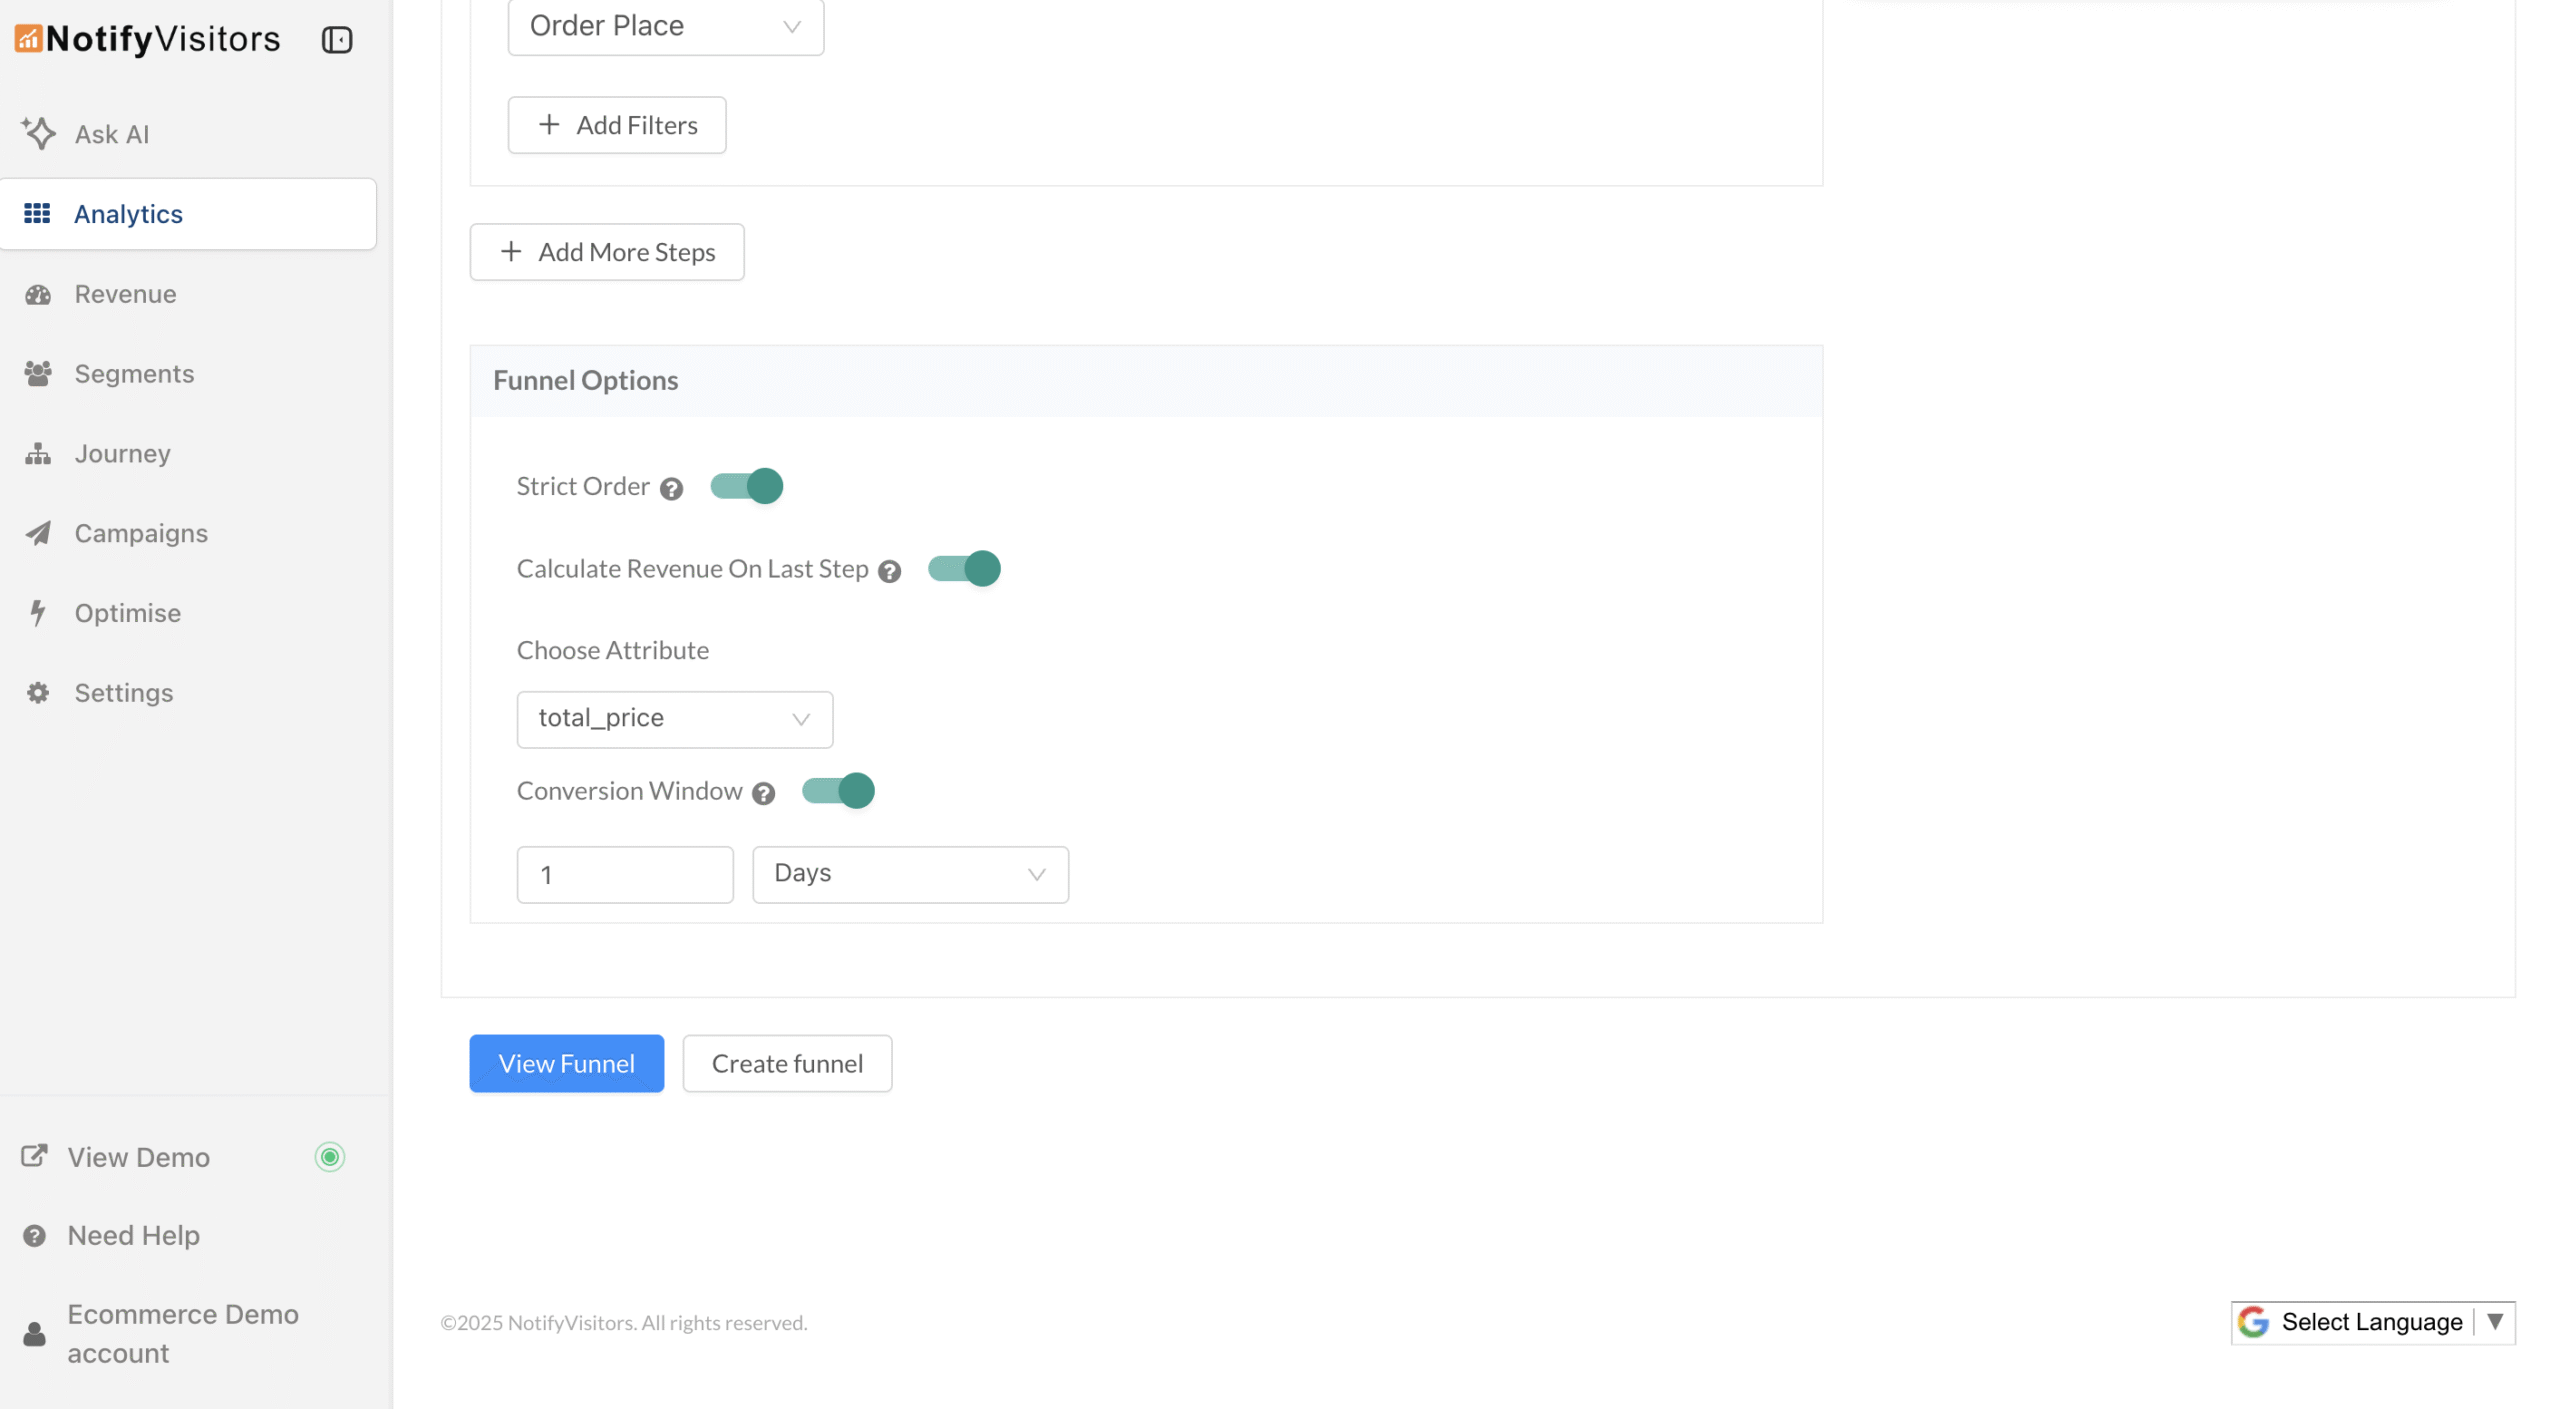This screenshot has width=2560, height=1409.
Task: Open the Settings menu item
Action: (124, 692)
